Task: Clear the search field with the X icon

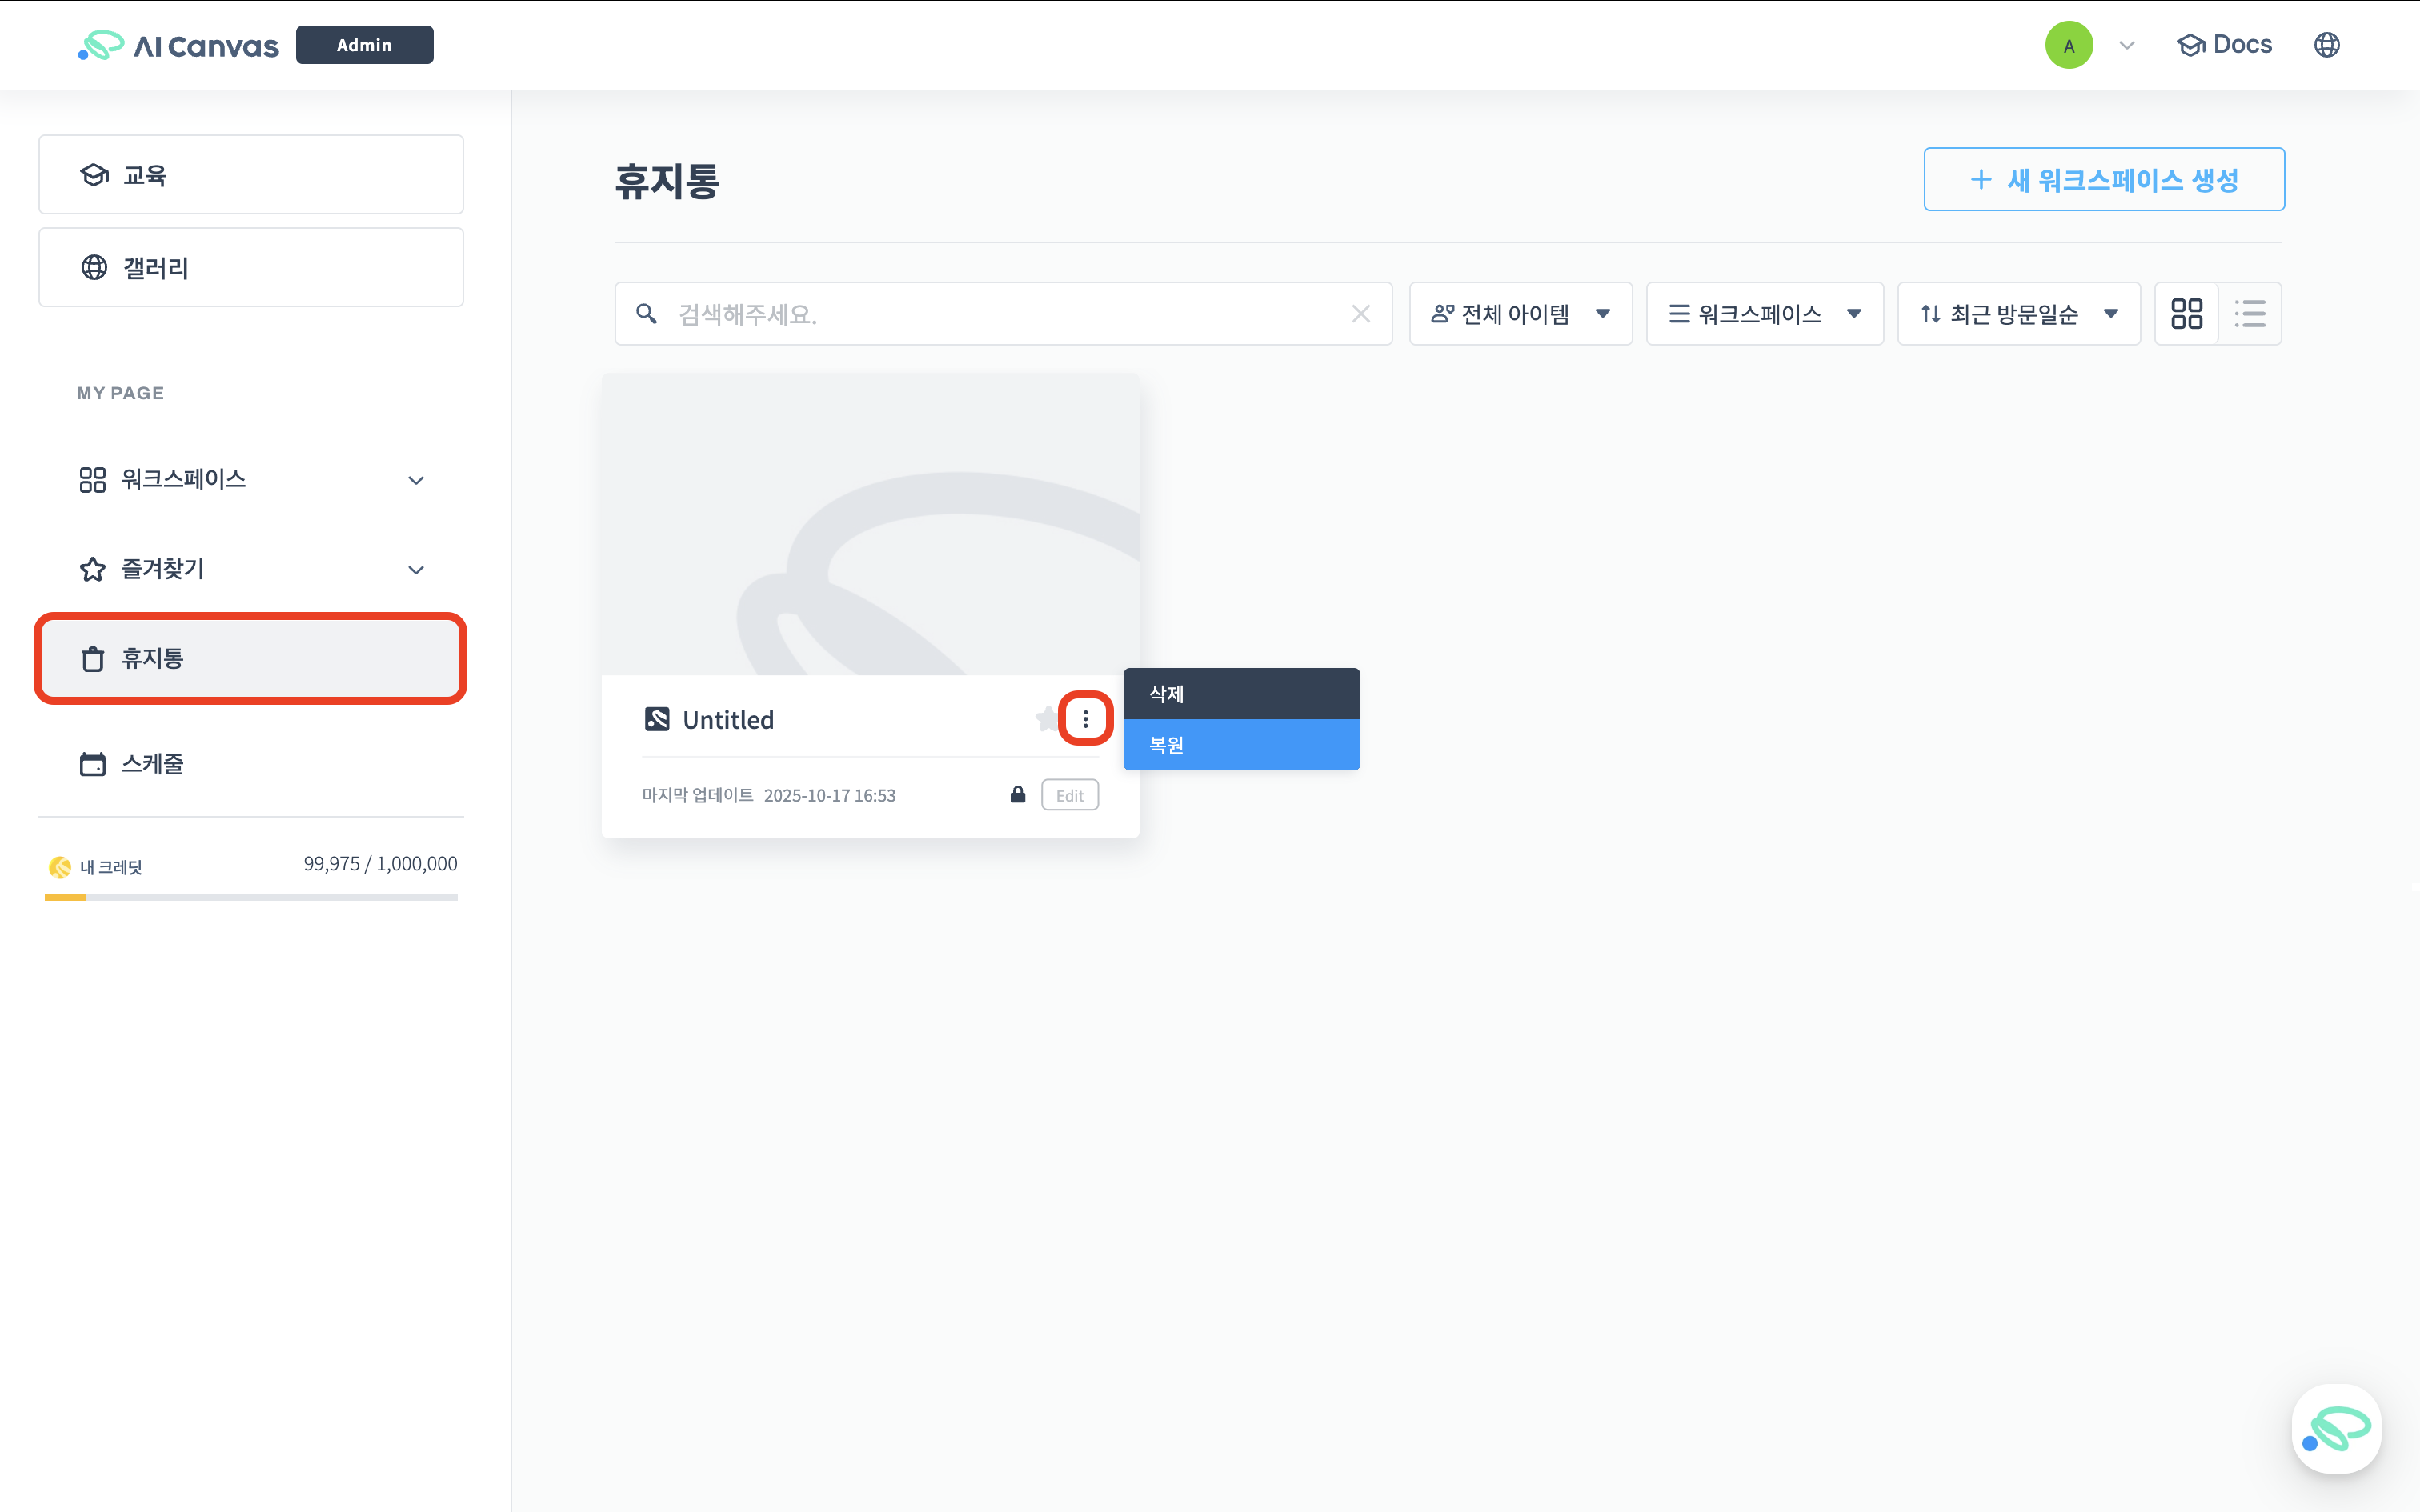Action: tap(1361, 313)
